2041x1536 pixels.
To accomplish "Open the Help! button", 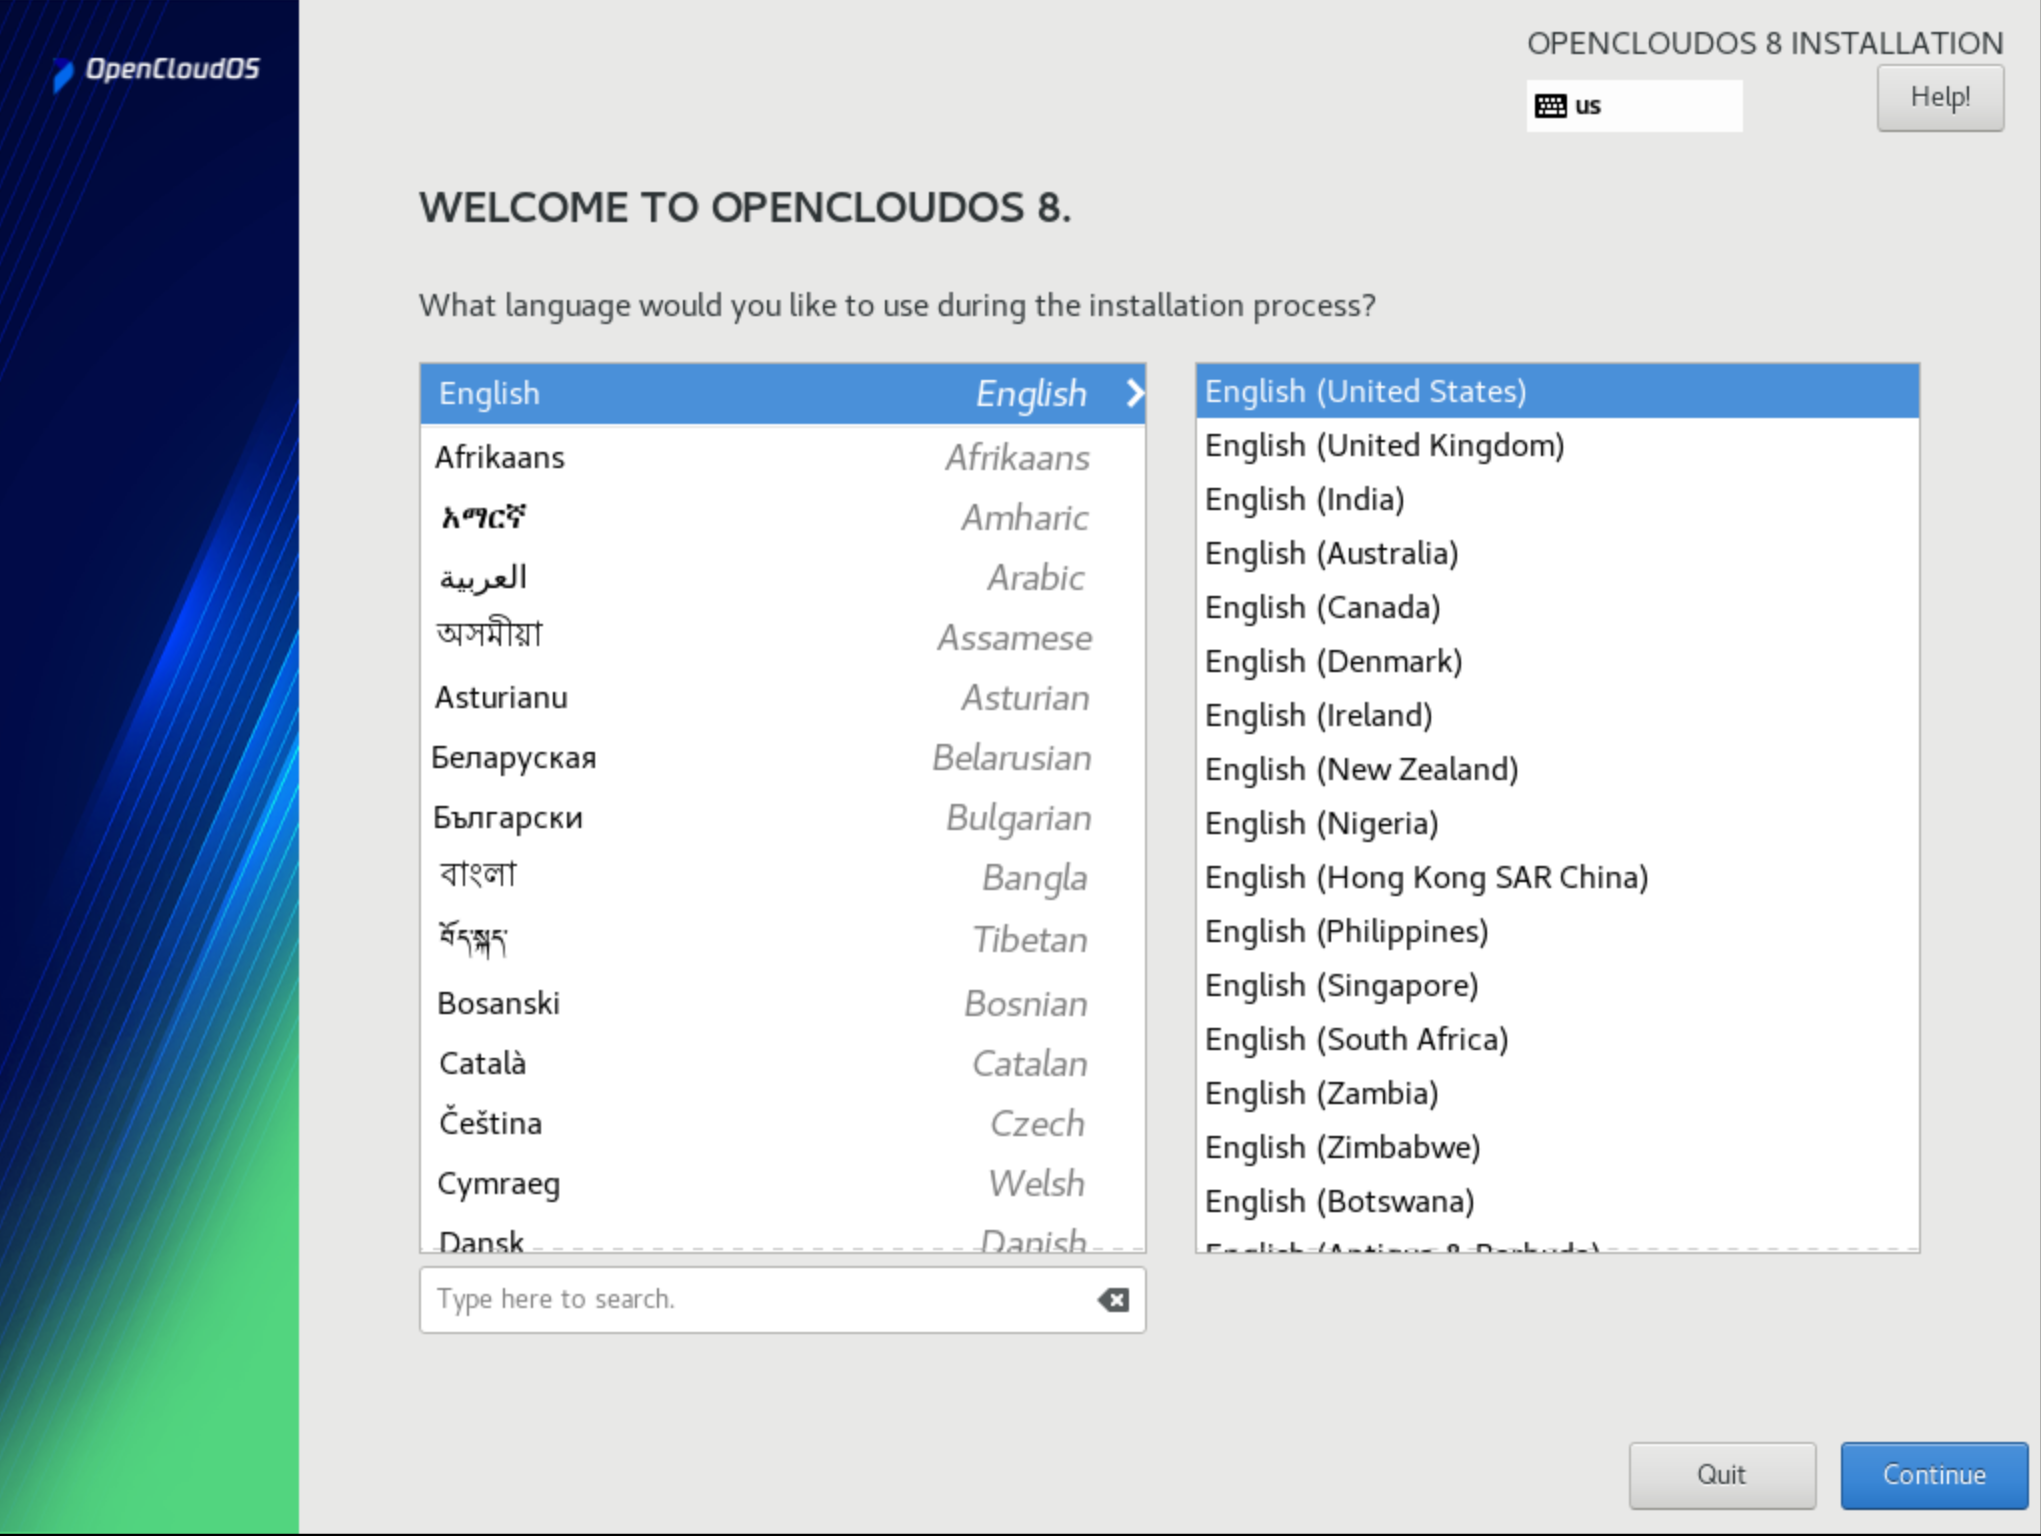I will tap(1940, 97).
